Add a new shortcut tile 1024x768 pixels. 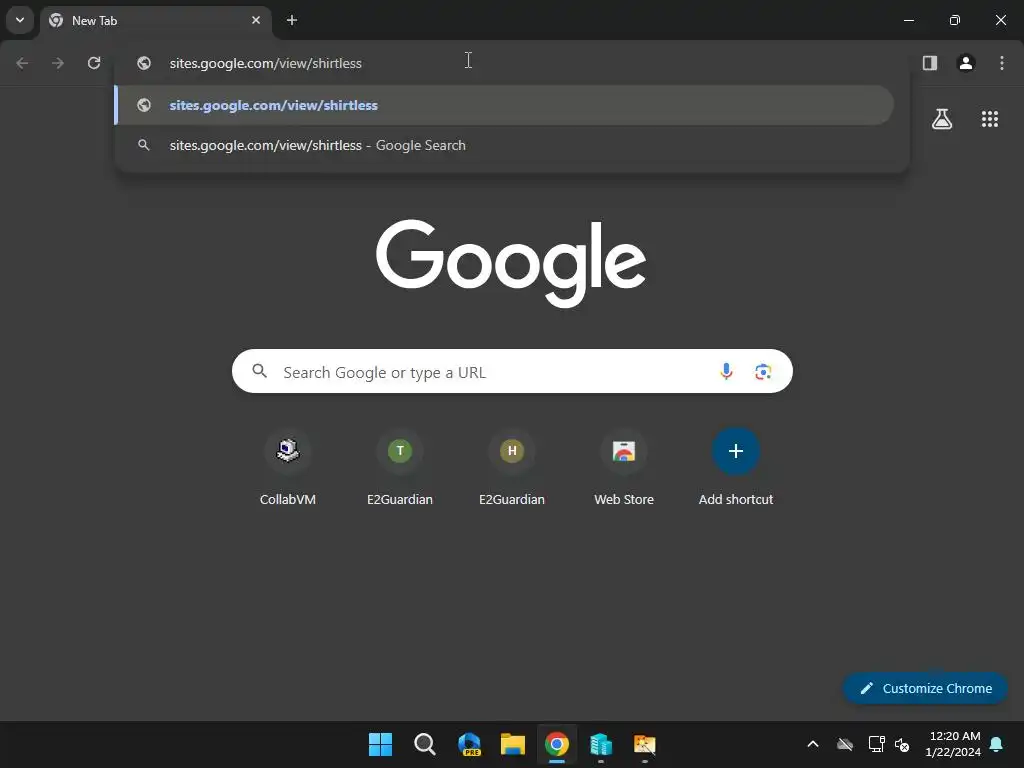click(x=736, y=469)
